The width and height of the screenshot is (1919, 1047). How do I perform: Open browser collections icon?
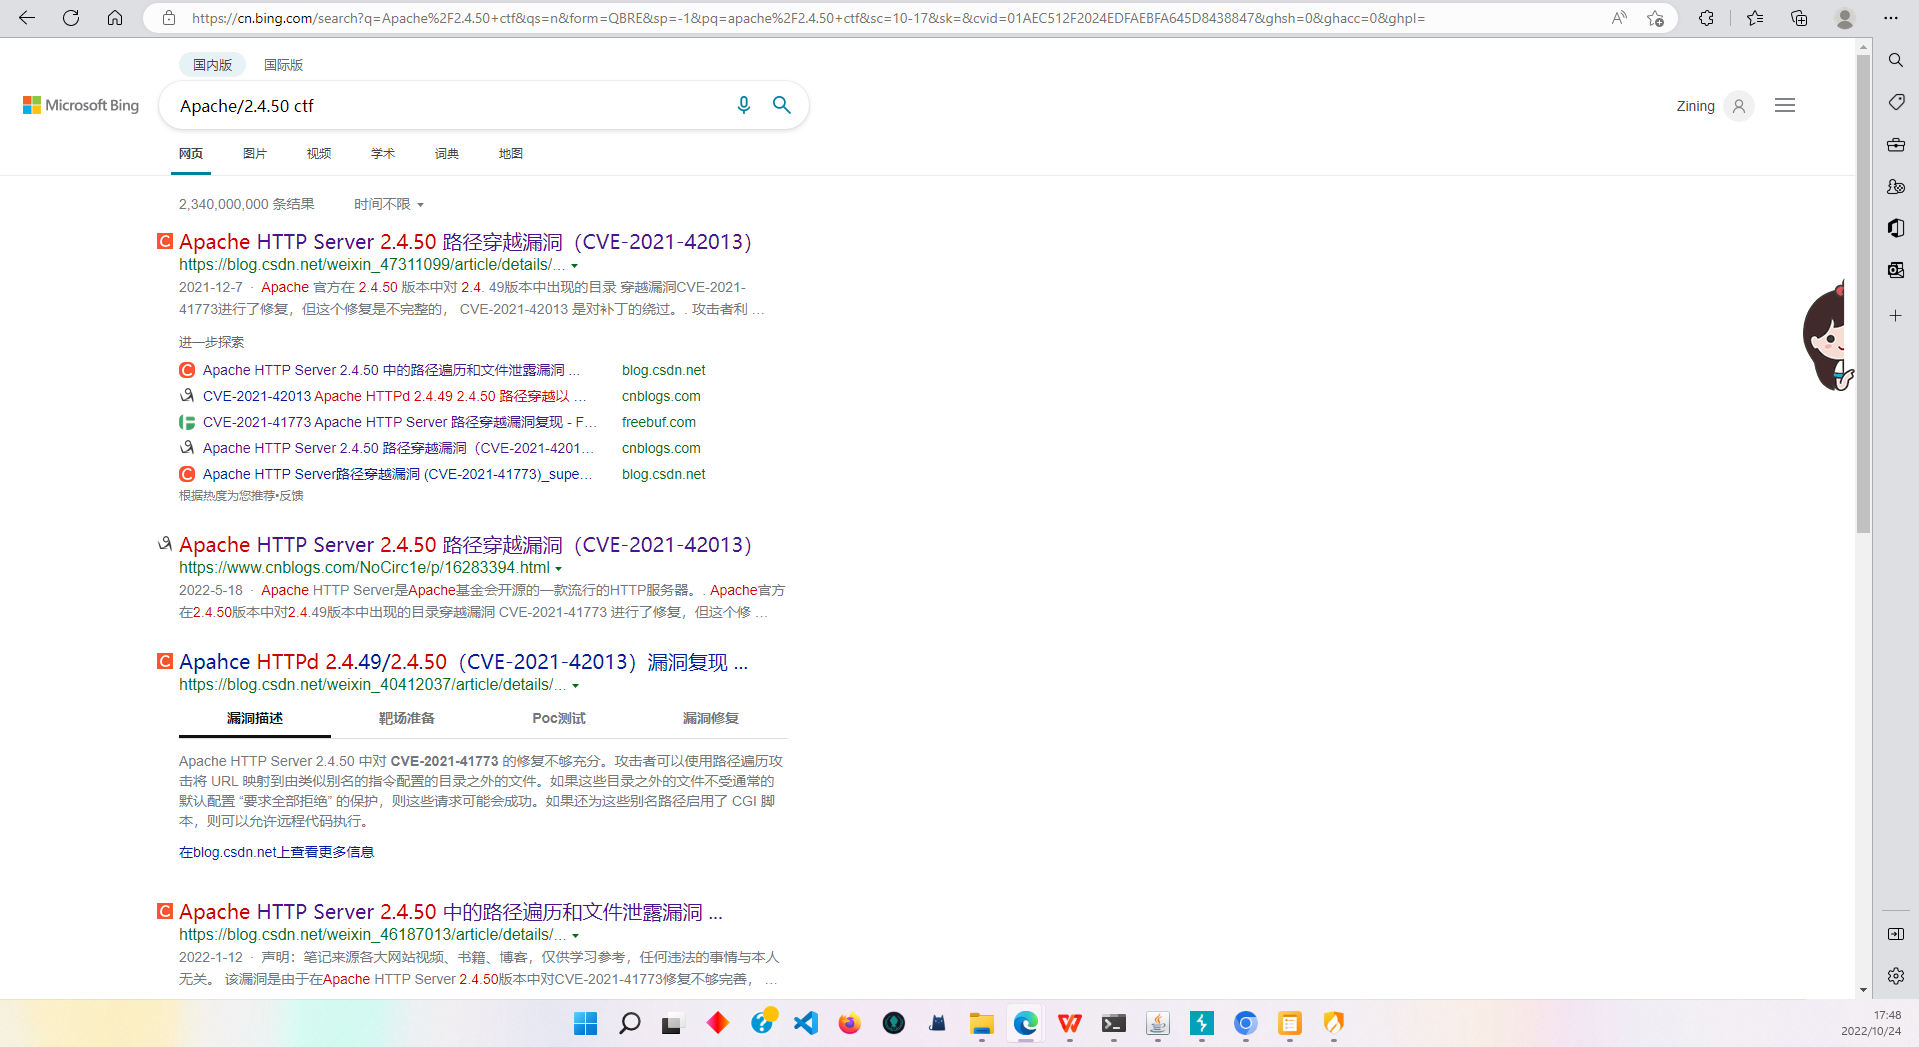(1799, 18)
